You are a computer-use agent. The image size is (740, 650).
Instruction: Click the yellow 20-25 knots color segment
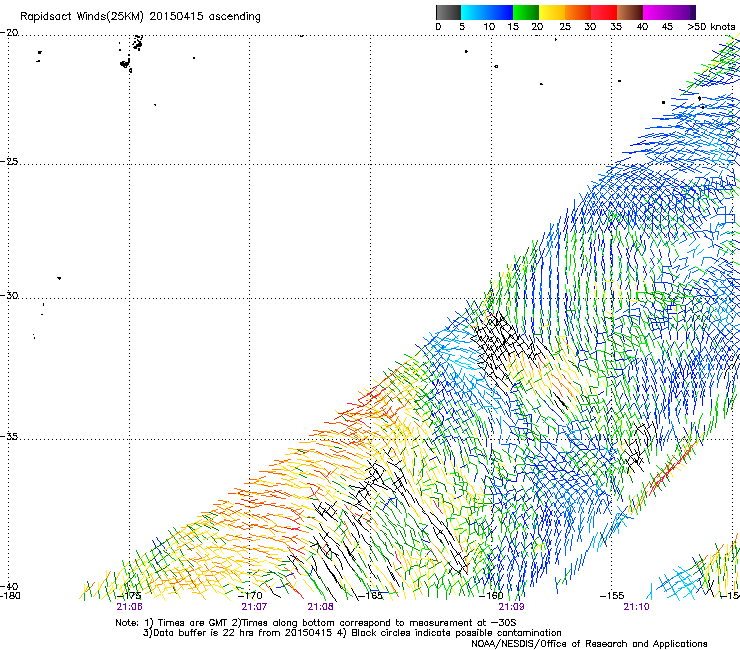pyautogui.click(x=552, y=12)
